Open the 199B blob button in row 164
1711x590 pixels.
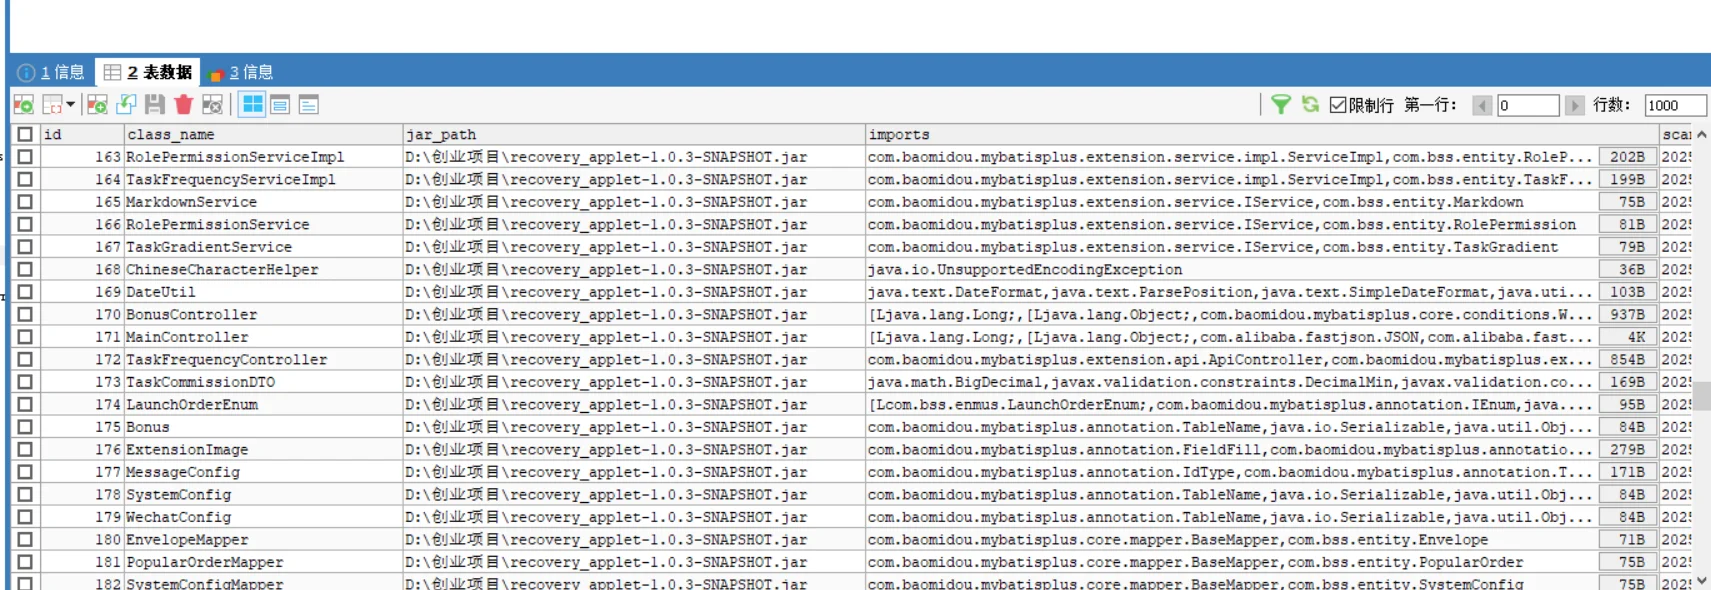(x=1627, y=179)
